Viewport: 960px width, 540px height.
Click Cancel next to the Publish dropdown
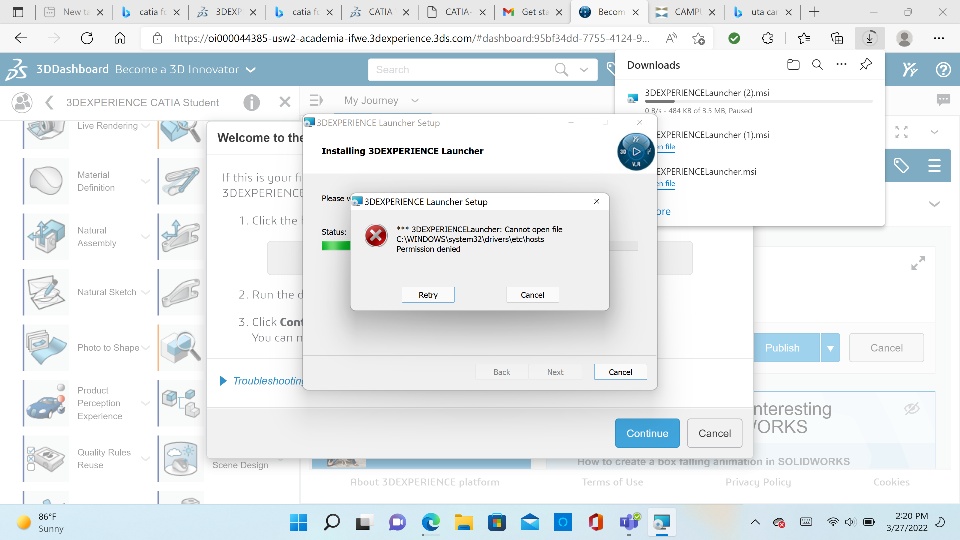pos(886,348)
